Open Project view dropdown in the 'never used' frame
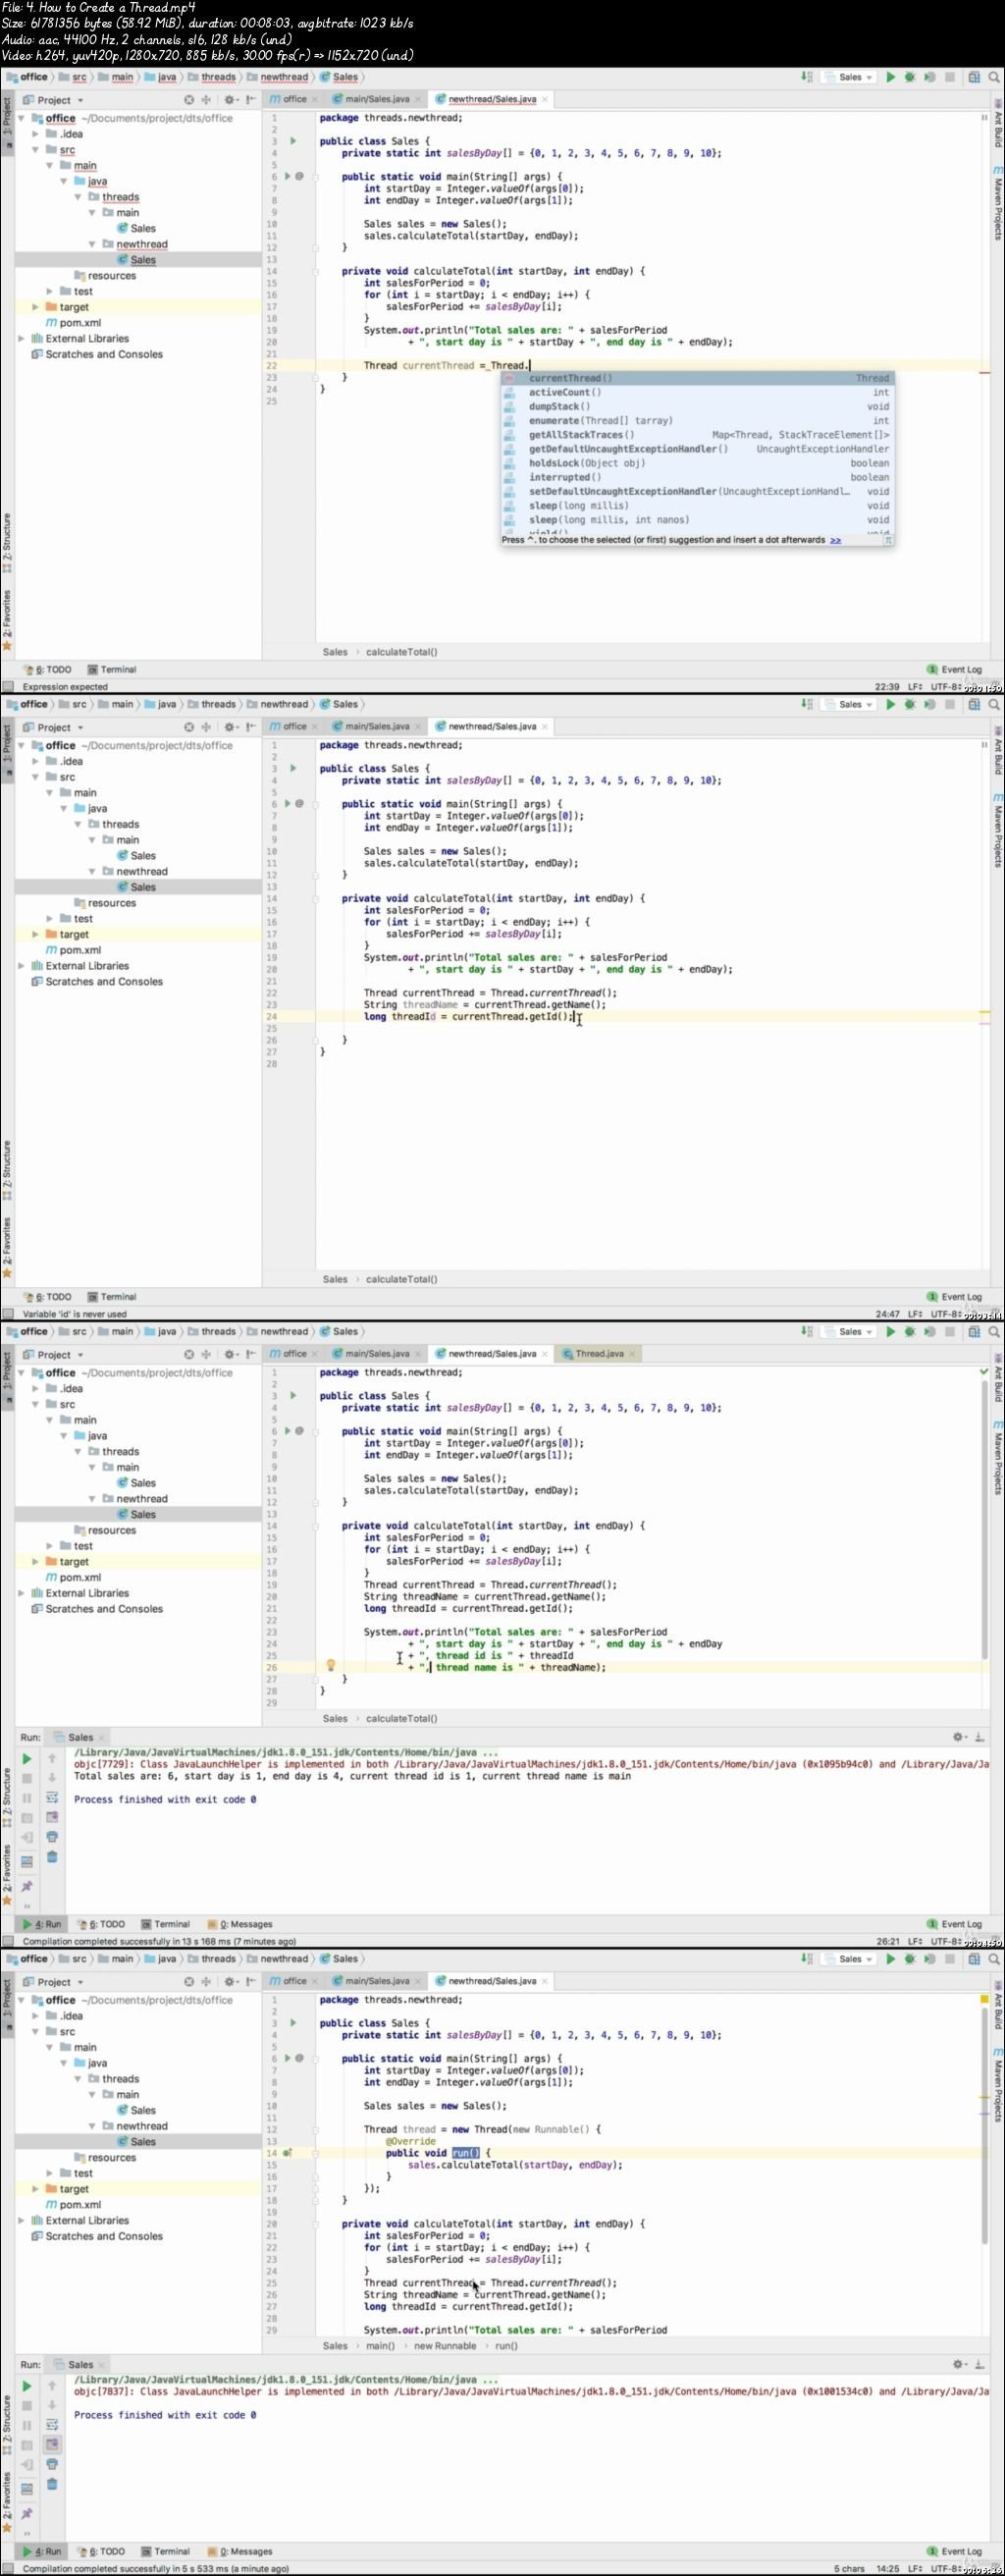The height and width of the screenshot is (2576, 1005). pos(60,727)
